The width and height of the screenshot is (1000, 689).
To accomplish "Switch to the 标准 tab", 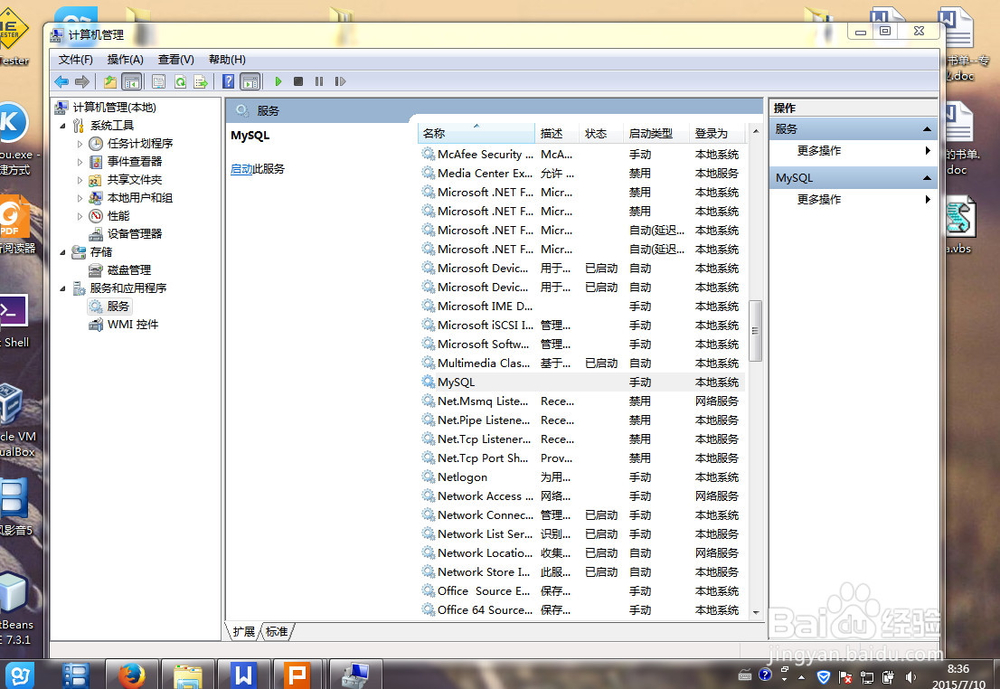I will point(277,632).
